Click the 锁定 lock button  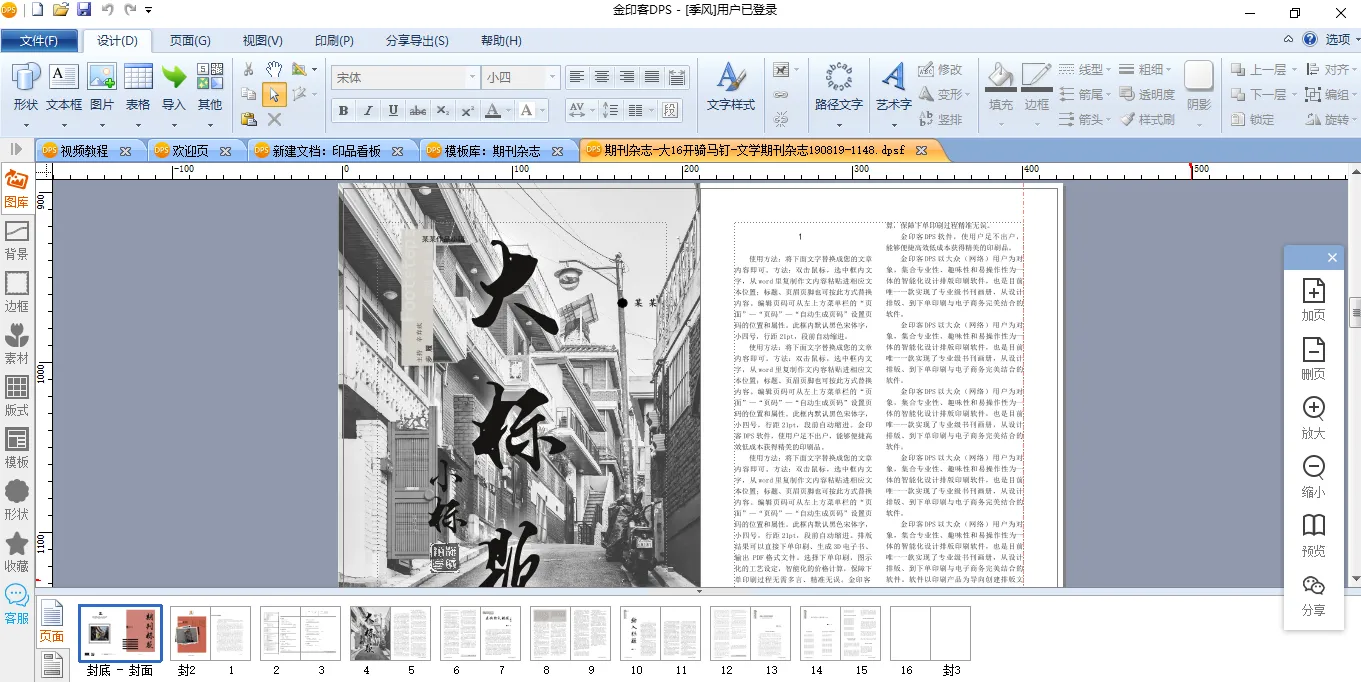(x=1252, y=119)
